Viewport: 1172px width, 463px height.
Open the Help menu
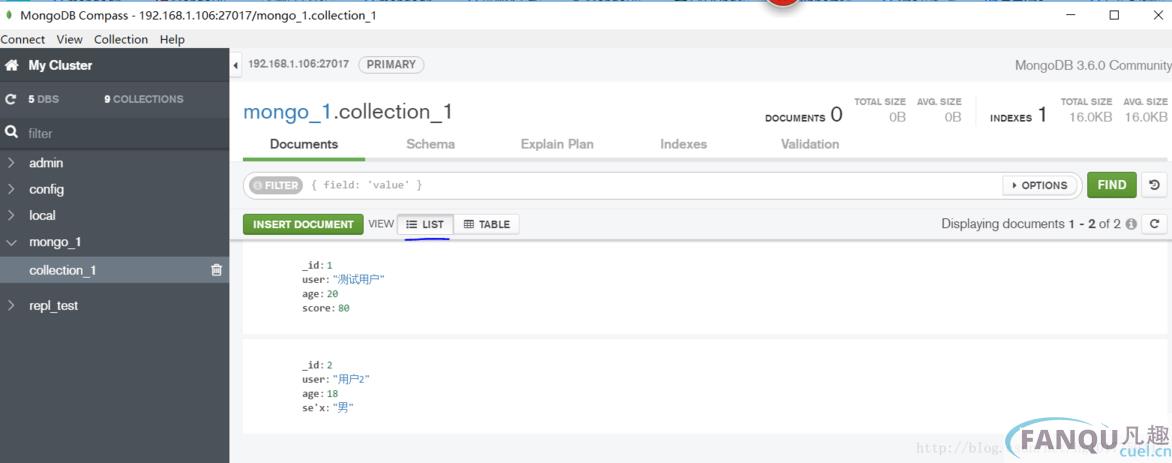pos(172,40)
